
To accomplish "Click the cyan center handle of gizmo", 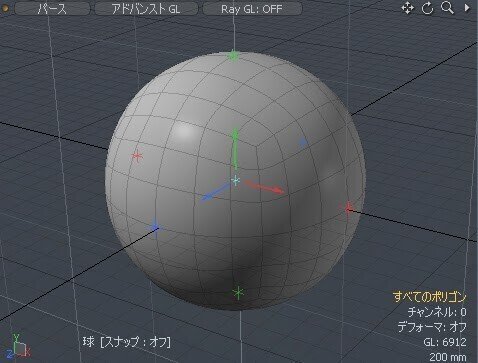I will pos(236,180).
